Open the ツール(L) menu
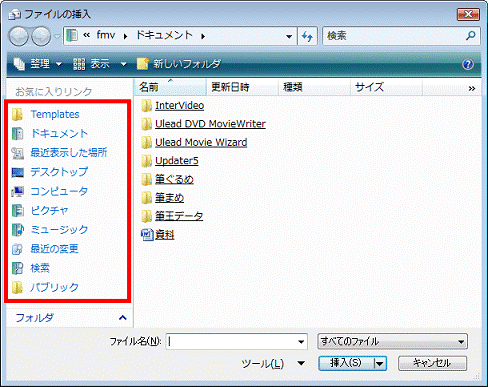Image resolution: width=488 pixels, height=387 pixels. point(273,363)
